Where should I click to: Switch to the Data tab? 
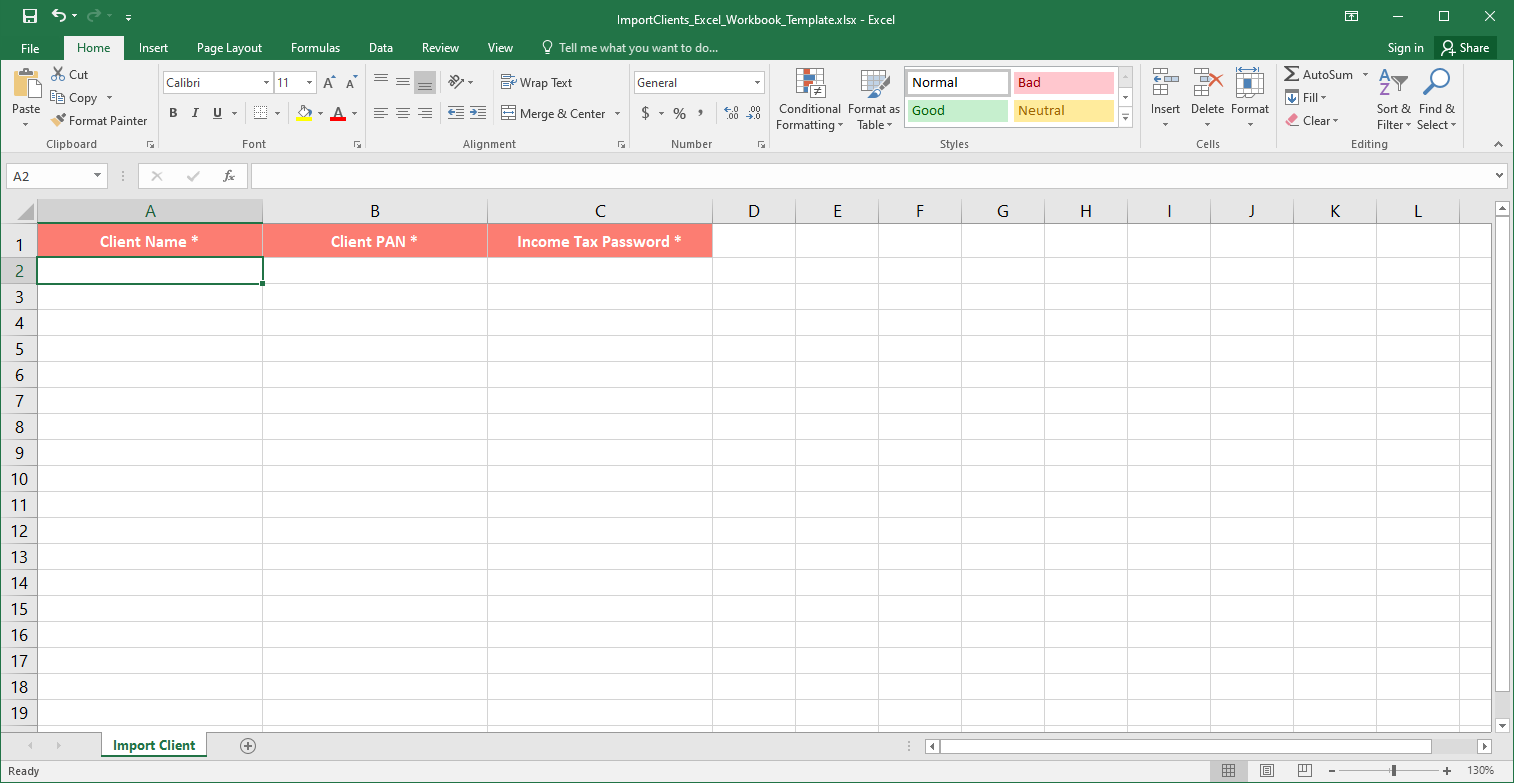coord(380,48)
